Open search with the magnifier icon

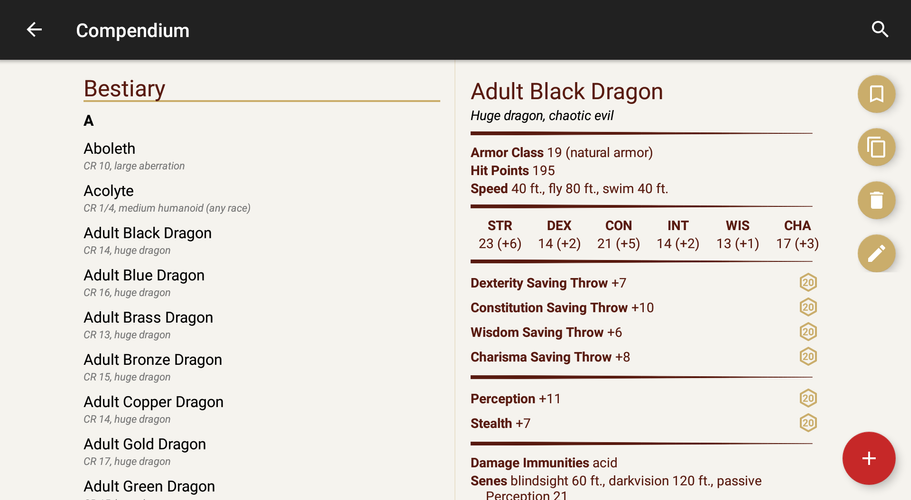tap(880, 30)
